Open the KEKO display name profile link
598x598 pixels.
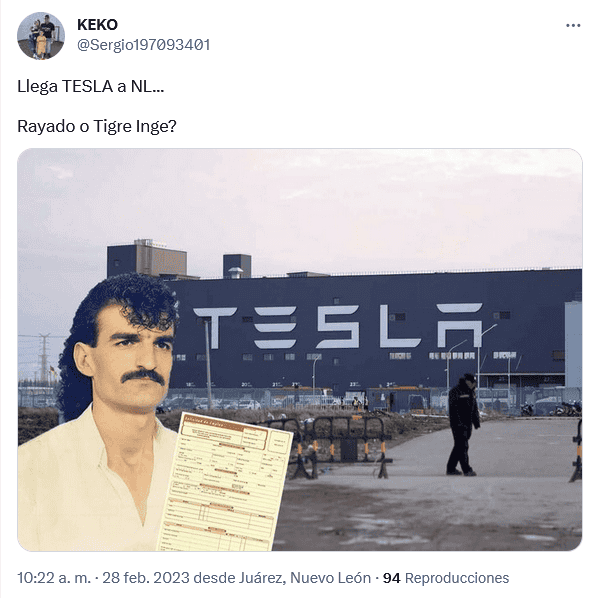97,25
